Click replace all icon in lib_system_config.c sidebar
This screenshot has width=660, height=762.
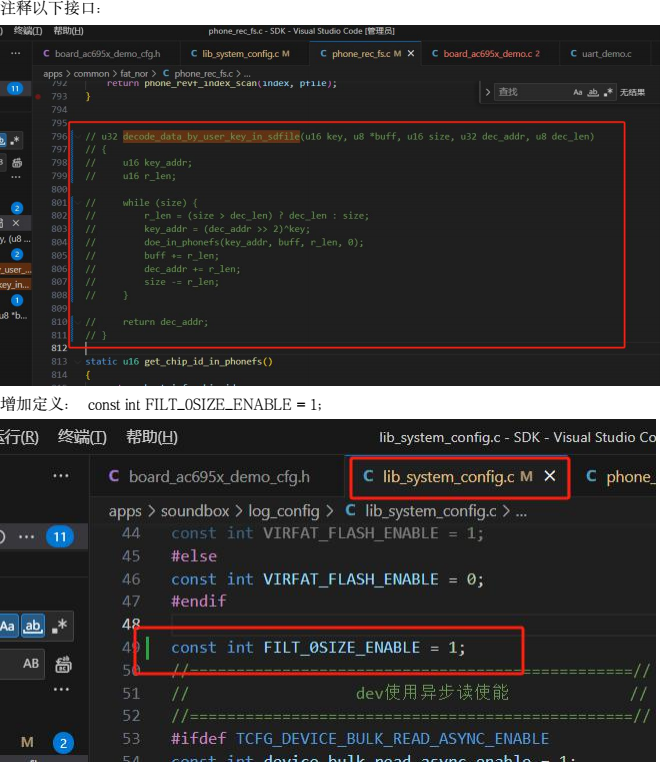click(x=63, y=664)
